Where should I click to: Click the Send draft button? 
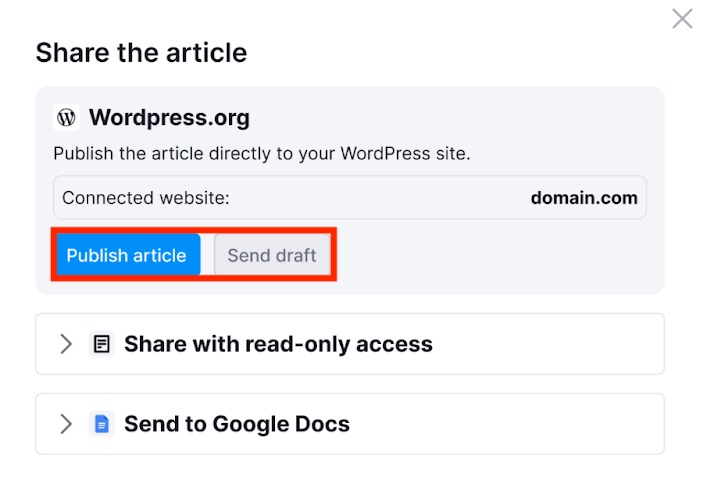coord(272,255)
